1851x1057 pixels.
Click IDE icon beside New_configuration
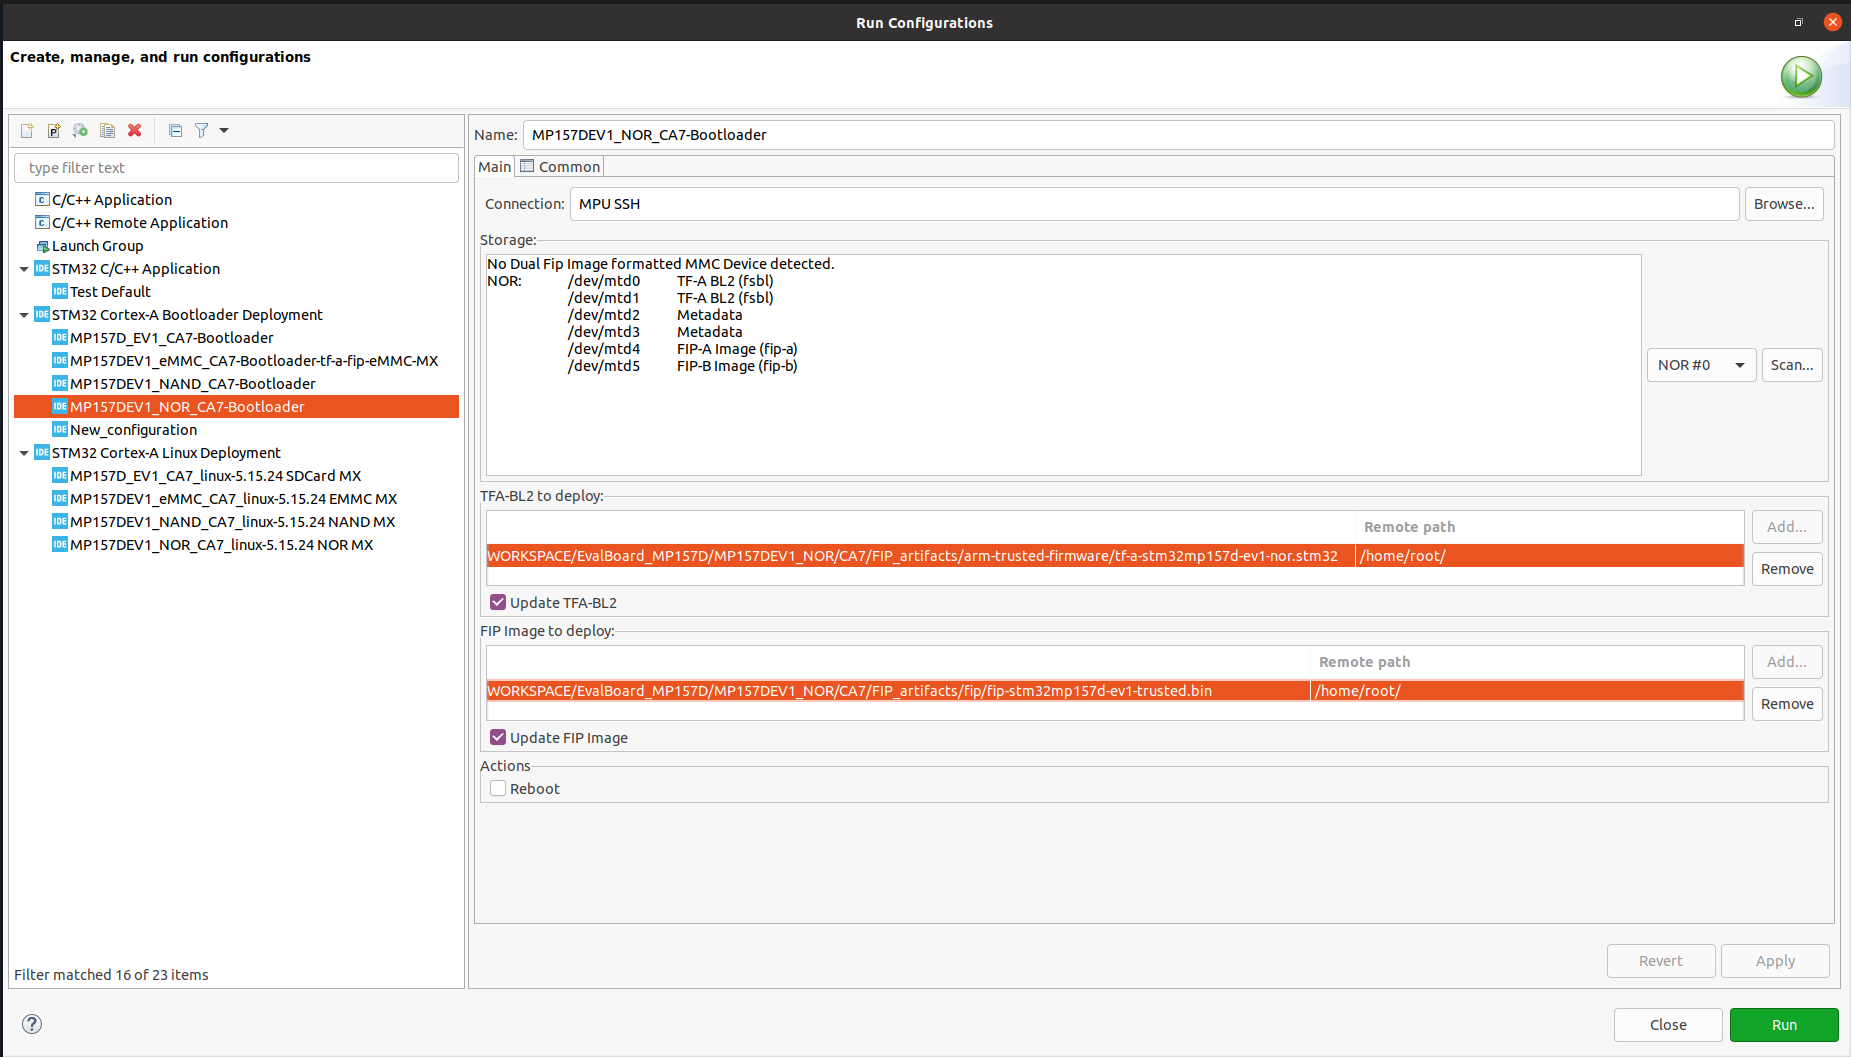pyautogui.click(x=60, y=429)
